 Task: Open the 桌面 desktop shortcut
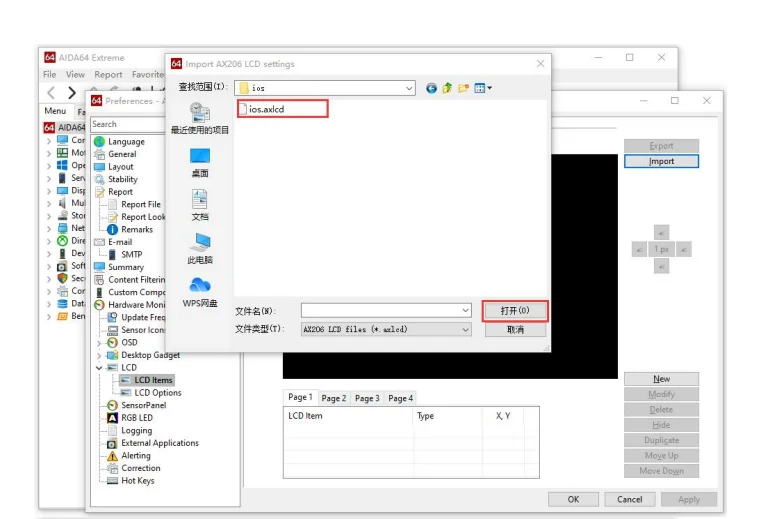pos(200,163)
